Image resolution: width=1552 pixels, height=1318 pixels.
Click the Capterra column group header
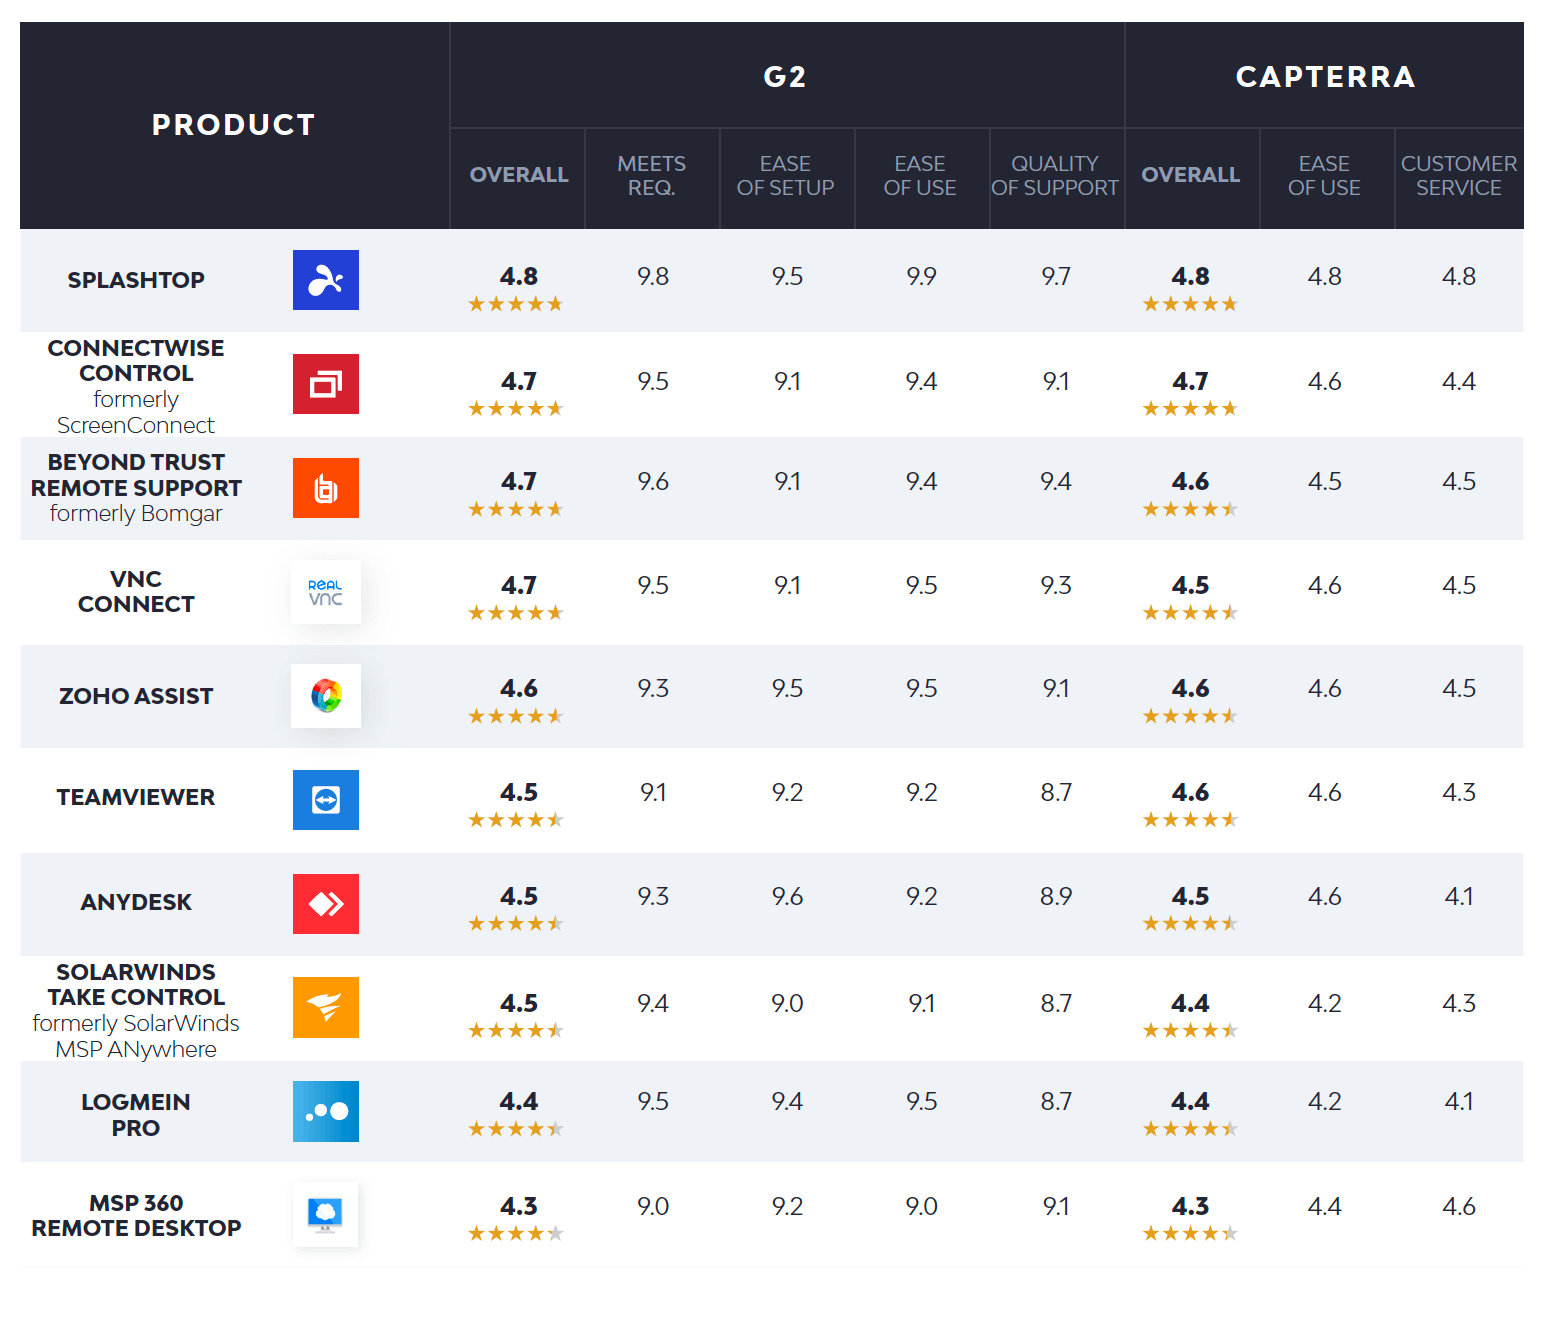point(1325,77)
